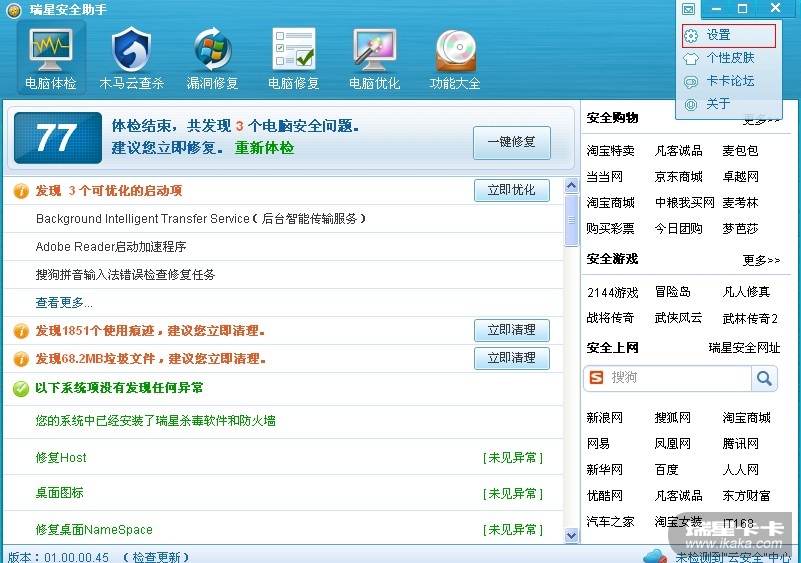Open 瑞星安全网址 link

(x=744, y=348)
